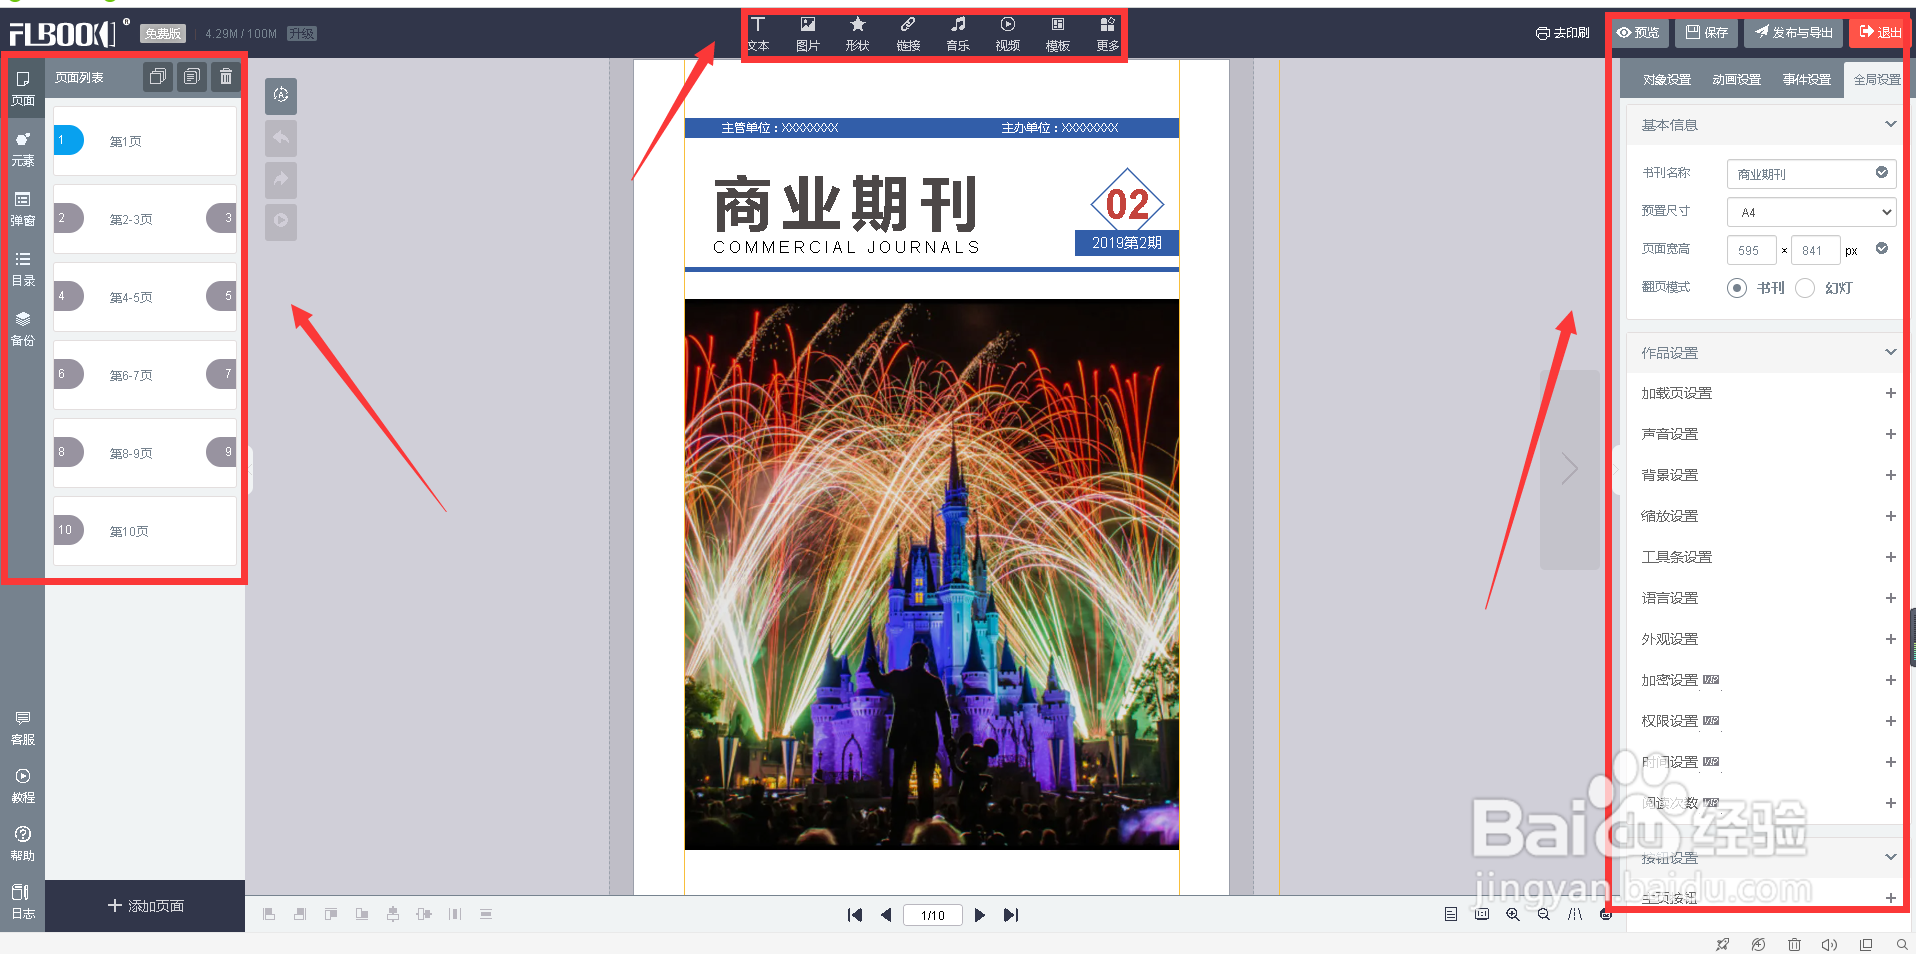Go to the previous page

pos(886,915)
